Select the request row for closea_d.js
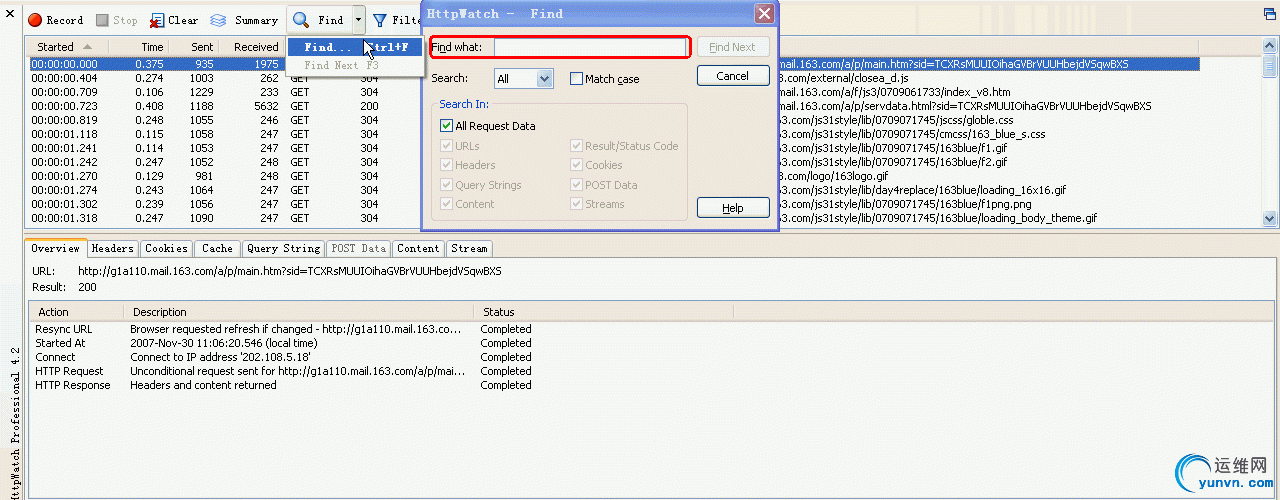The image size is (1280, 500). click(644, 77)
